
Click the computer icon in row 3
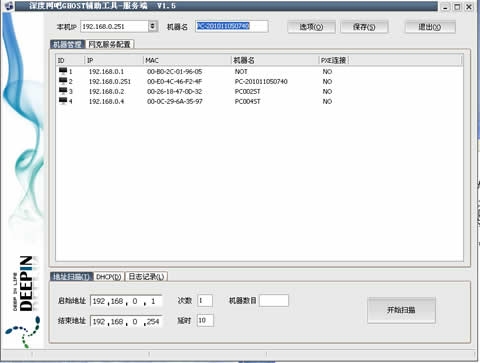pyautogui.click(x=63, y=91)
